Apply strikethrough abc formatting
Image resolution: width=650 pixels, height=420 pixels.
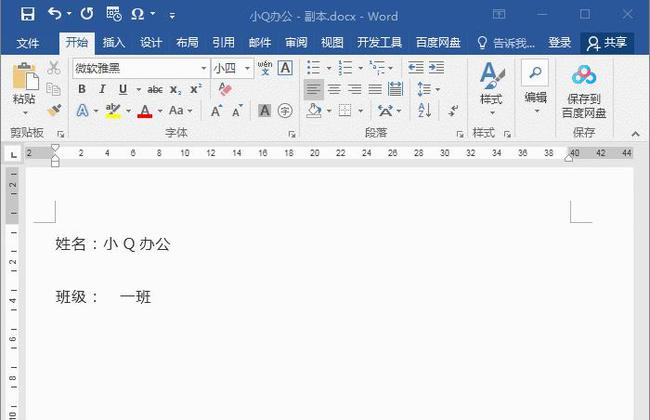point(155,90)
